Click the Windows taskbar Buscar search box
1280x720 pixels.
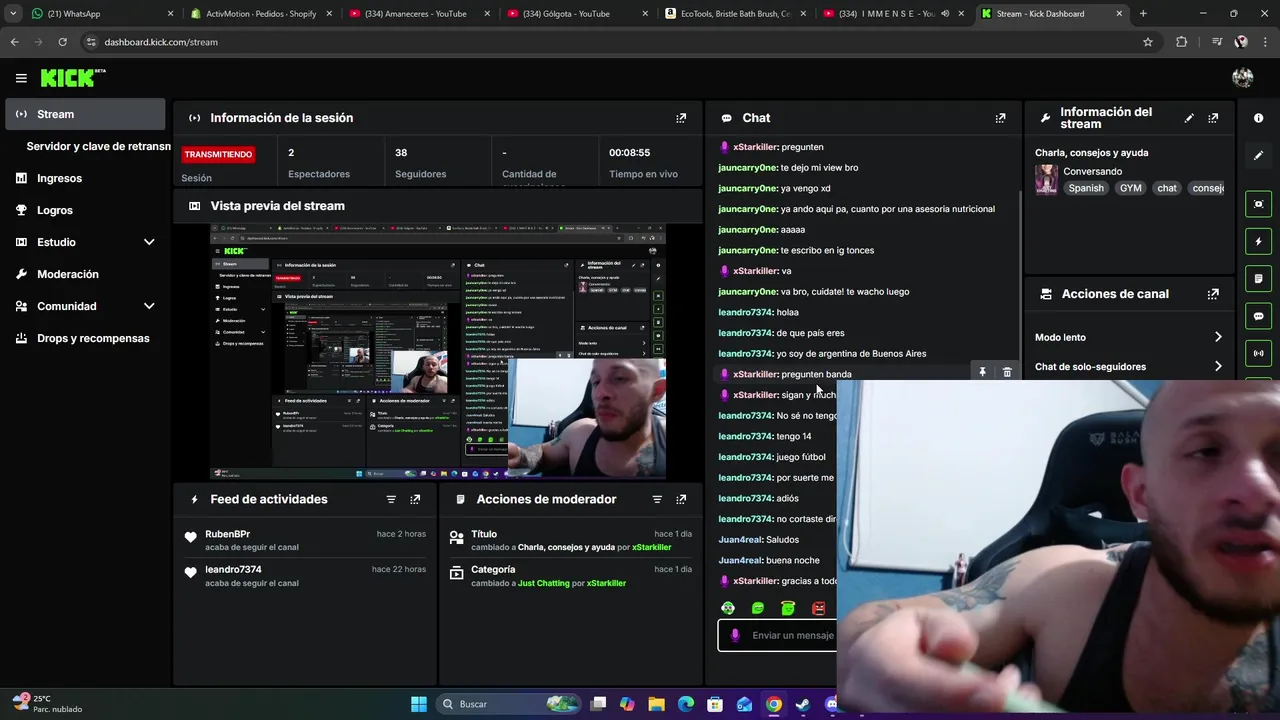(510, 704)
